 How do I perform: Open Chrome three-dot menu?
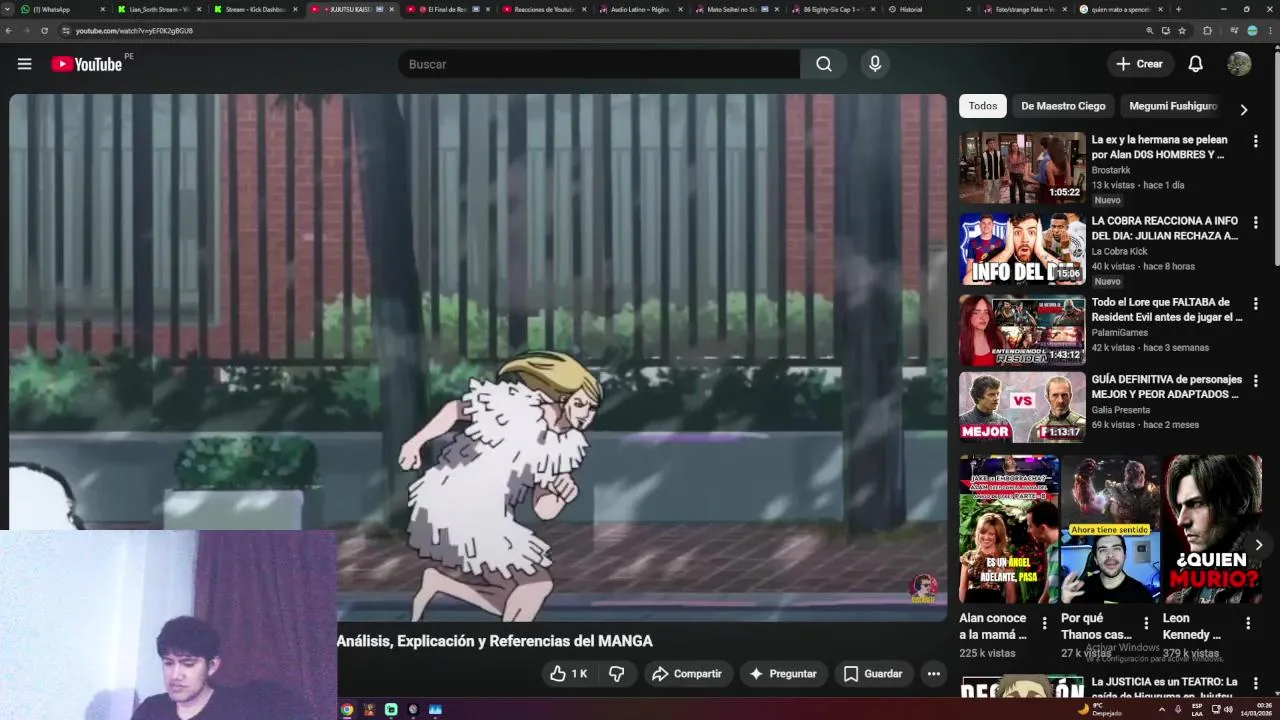pos(1270,31)
